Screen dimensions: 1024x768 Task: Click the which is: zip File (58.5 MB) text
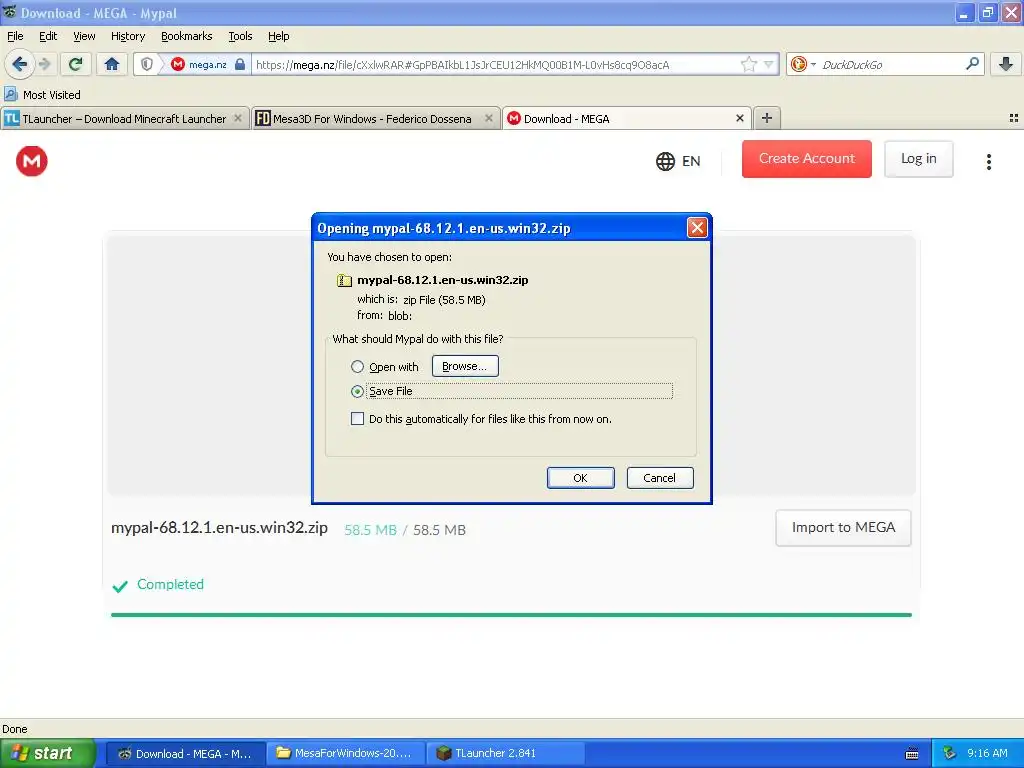coord(421,300)
